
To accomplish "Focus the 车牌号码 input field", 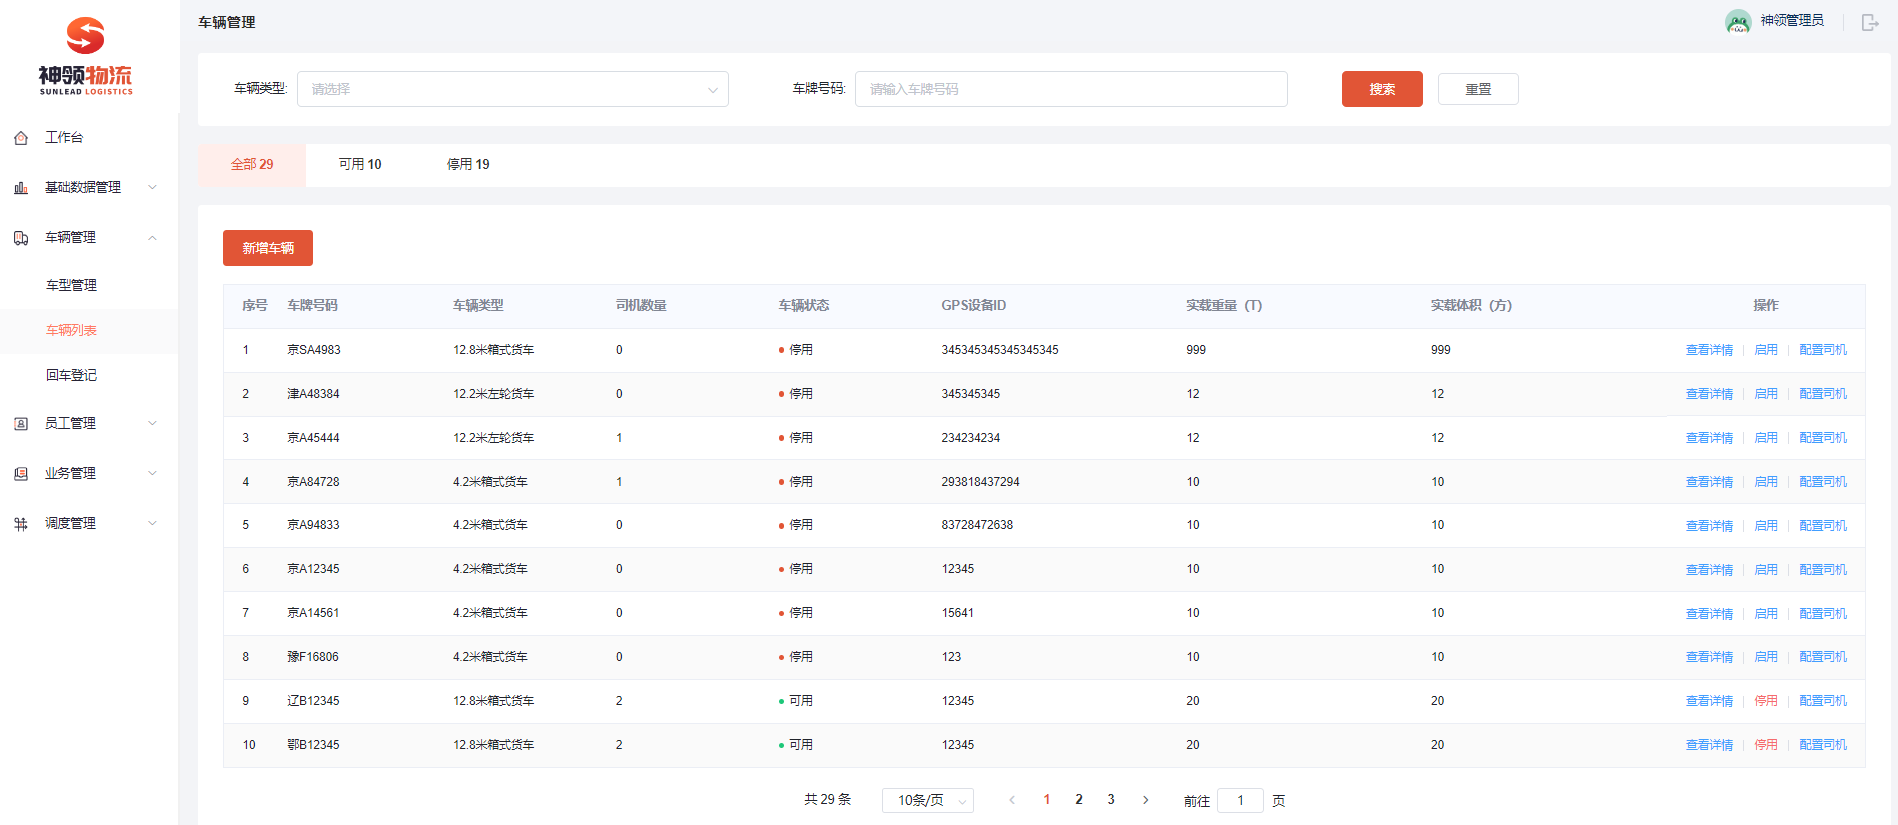I will 1070,89.
